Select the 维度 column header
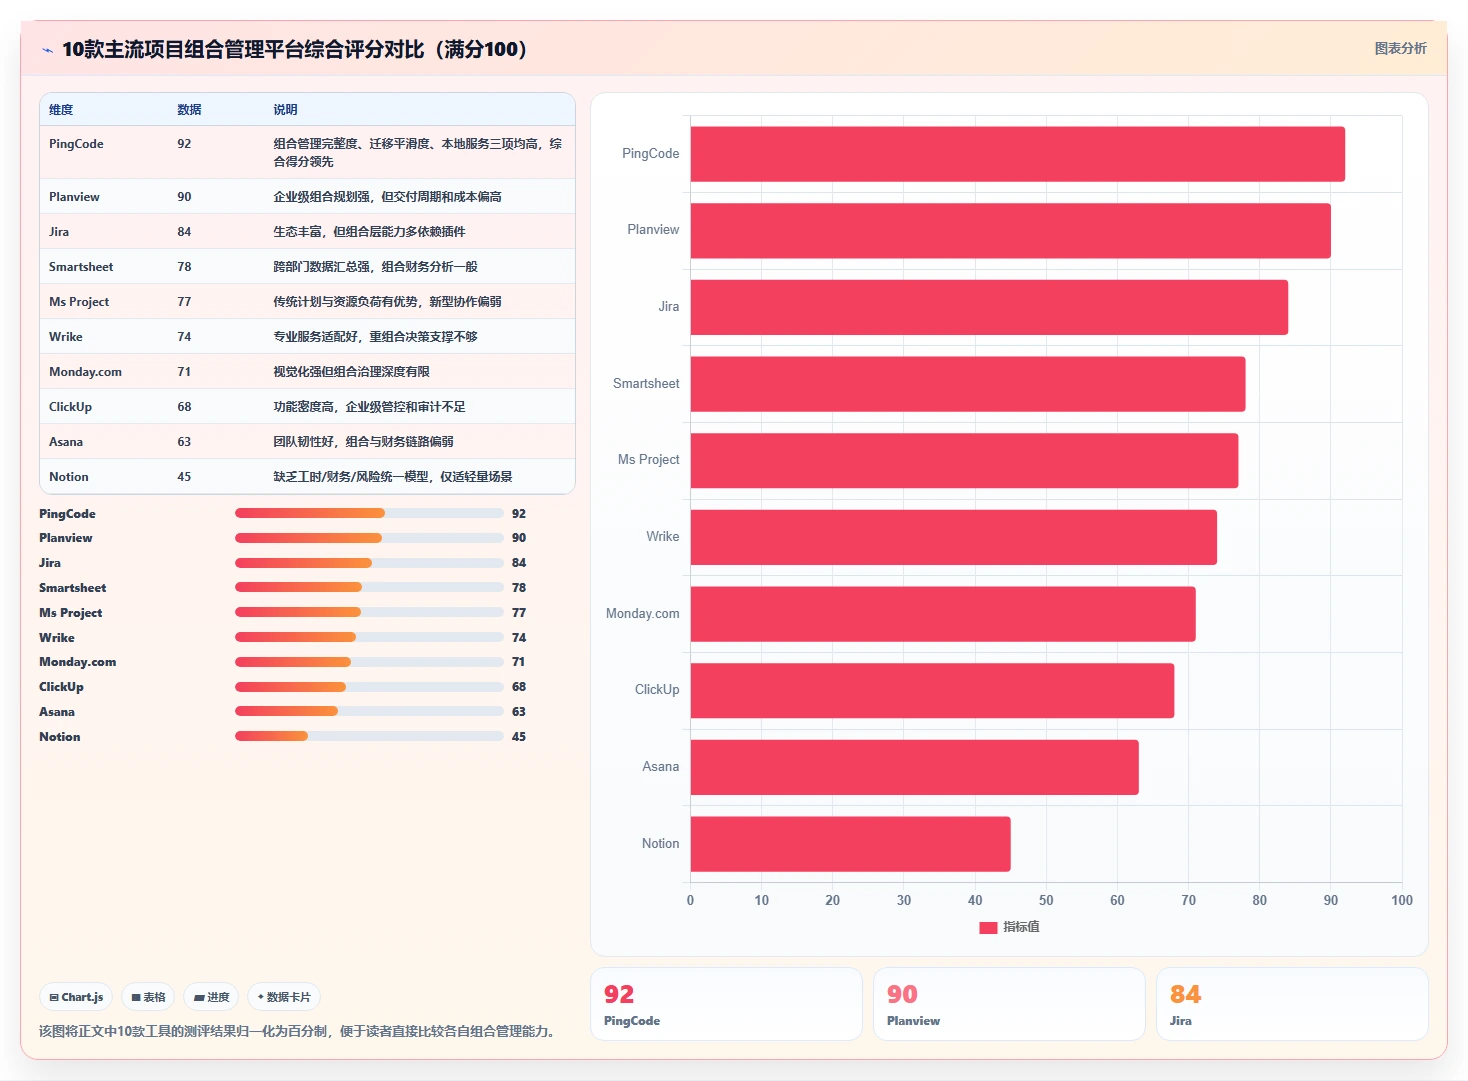This screenshot has width=1468, height=1081. tap(61, 110)
